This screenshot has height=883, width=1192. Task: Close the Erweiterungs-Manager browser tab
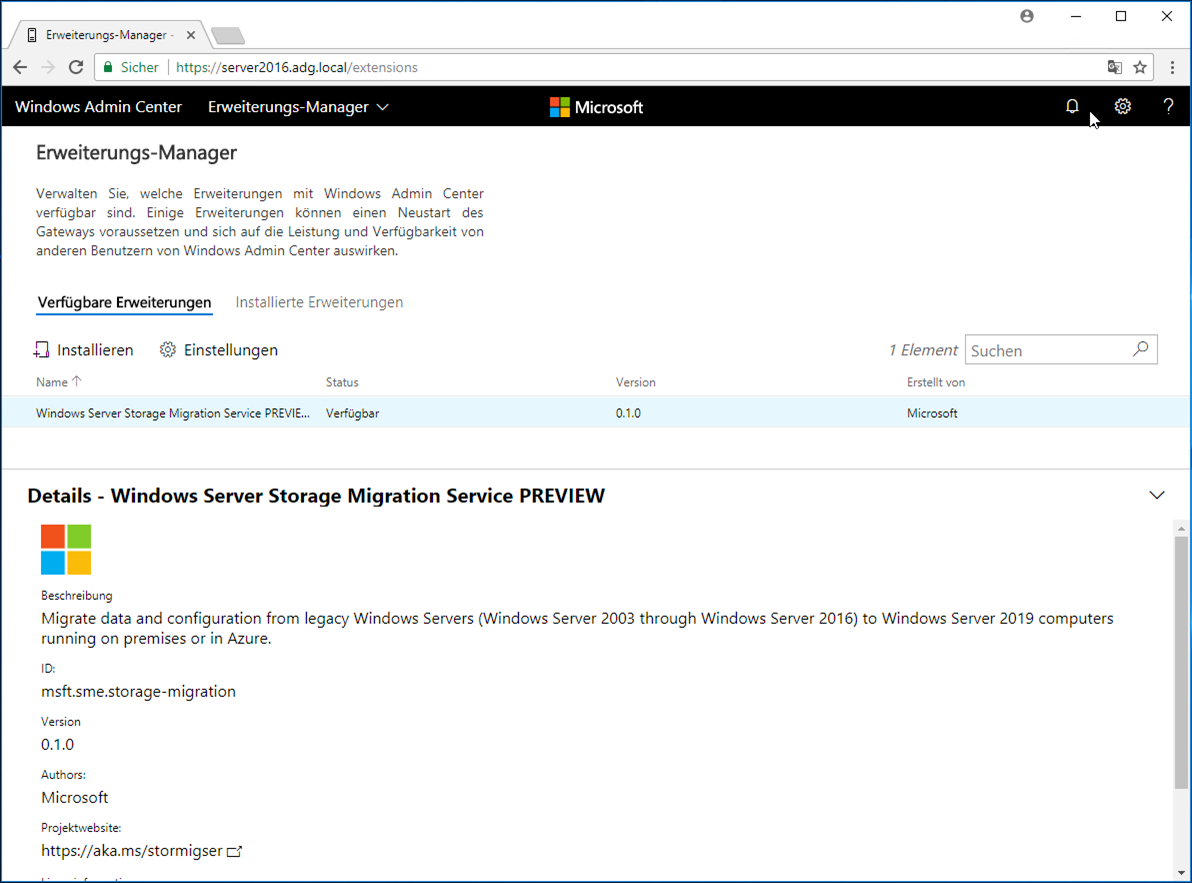click(191, 35)
